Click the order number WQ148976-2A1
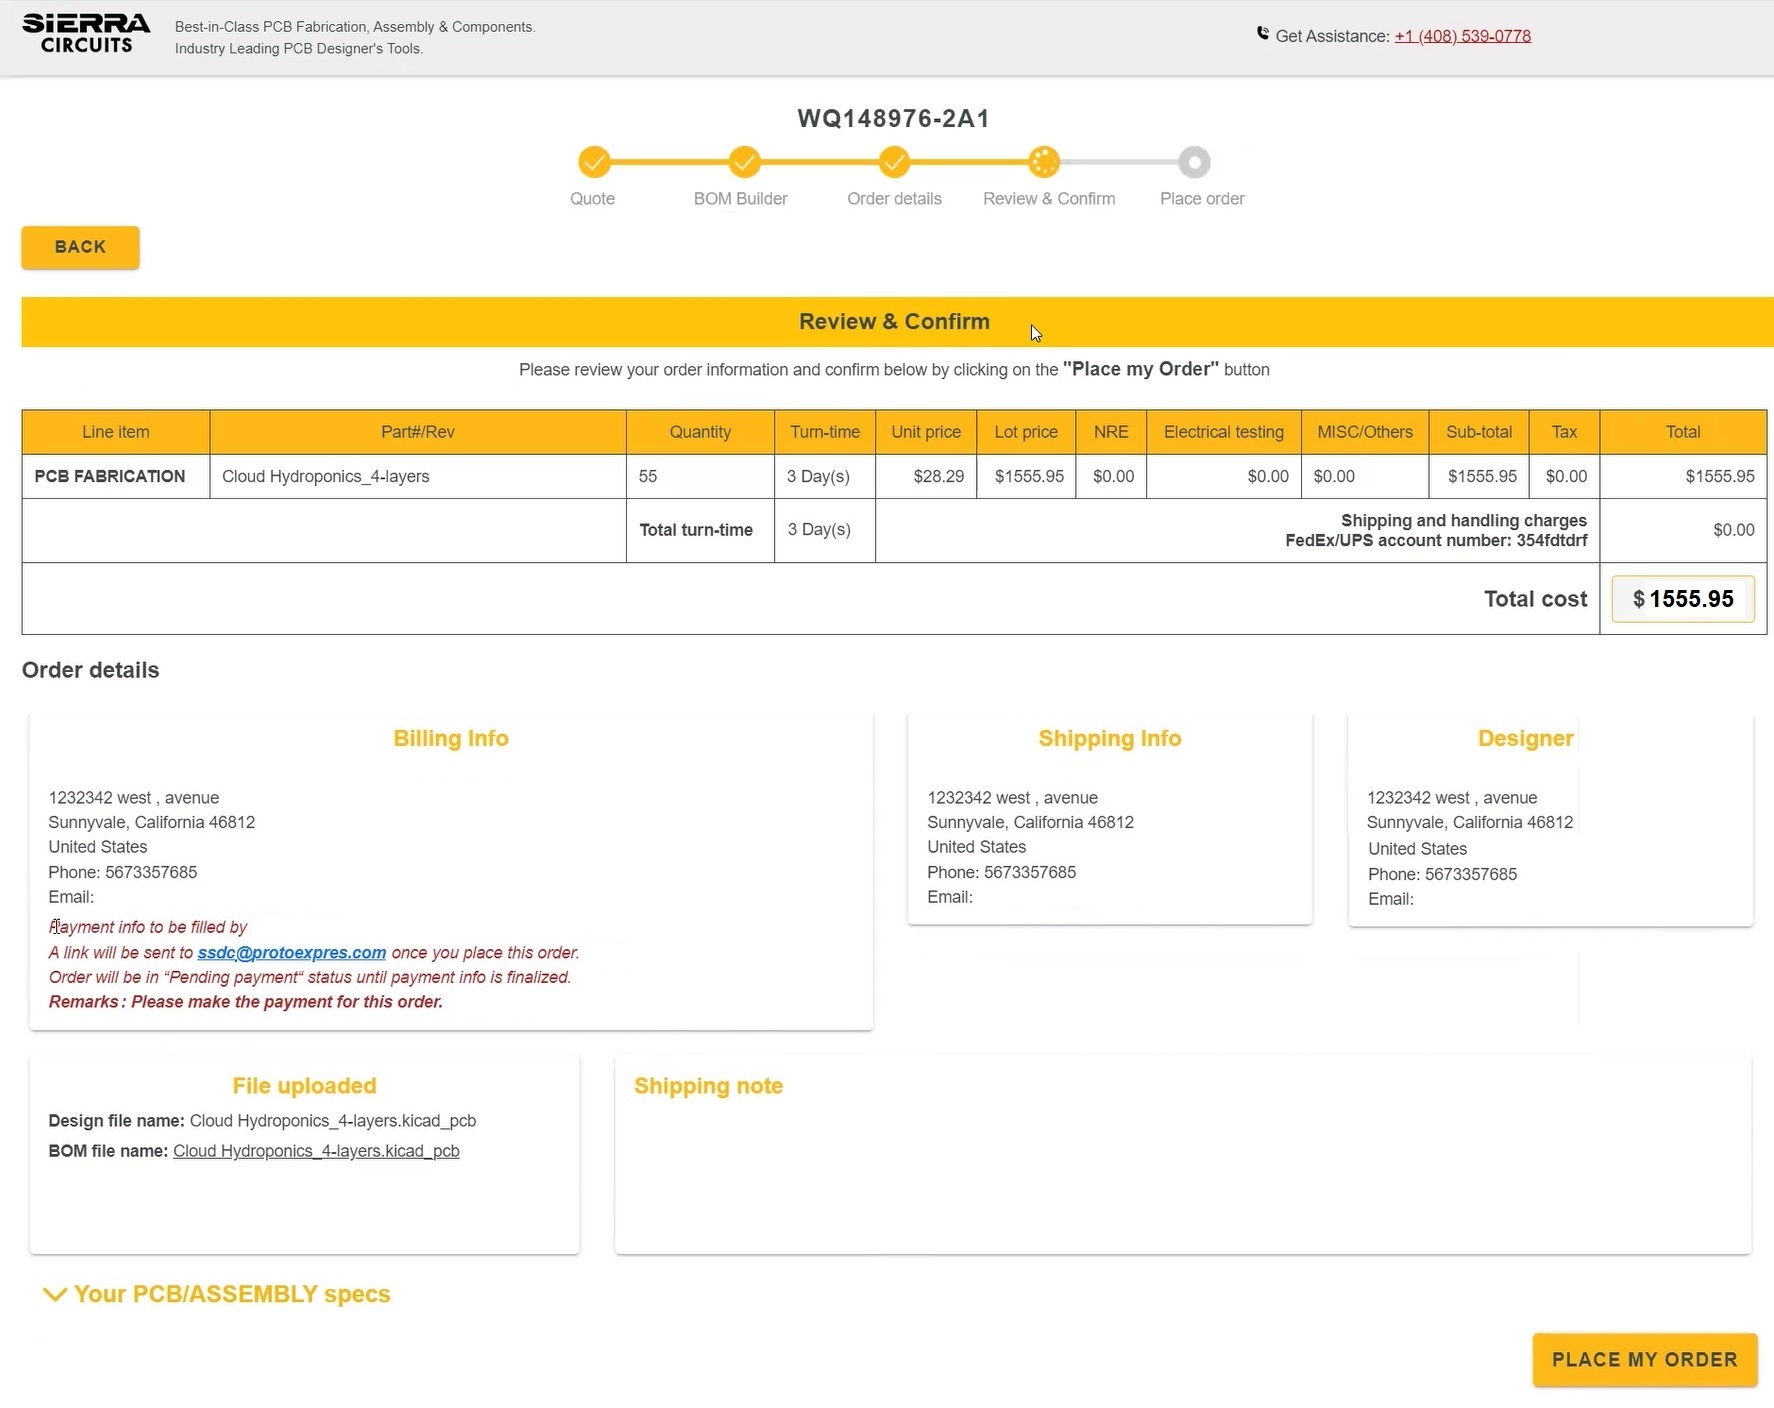1774x1408 pixels. click(x=894, y=119)
